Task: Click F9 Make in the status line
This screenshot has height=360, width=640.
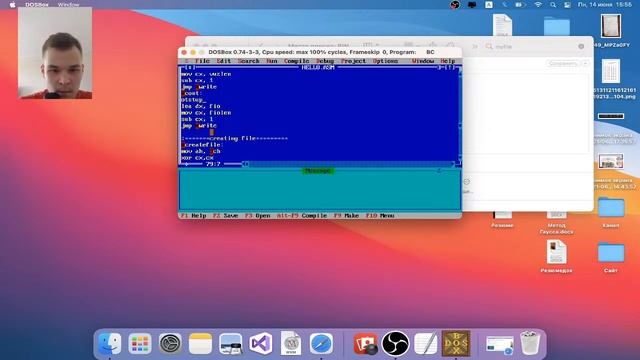Action: pos(347,216)
